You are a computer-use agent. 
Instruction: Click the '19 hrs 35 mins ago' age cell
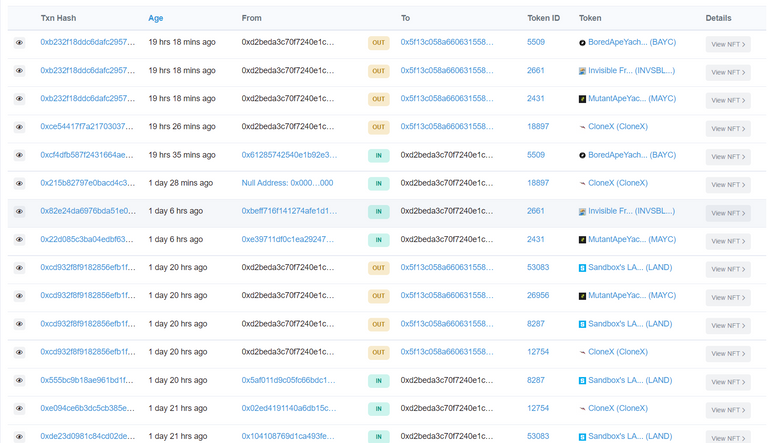(182, 155)
